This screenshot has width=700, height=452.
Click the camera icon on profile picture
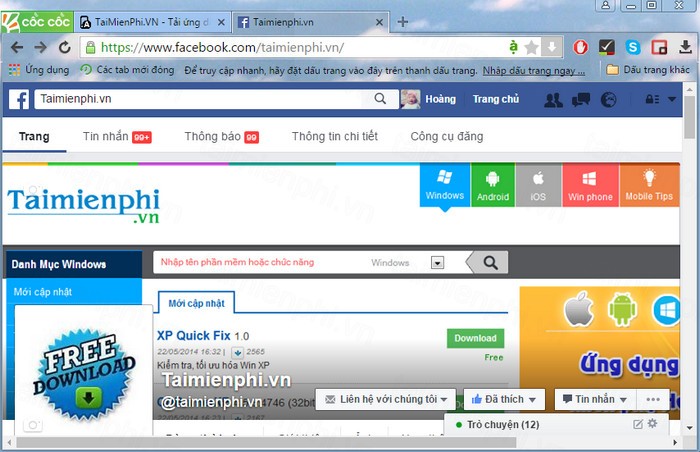(x=33, y=425)
